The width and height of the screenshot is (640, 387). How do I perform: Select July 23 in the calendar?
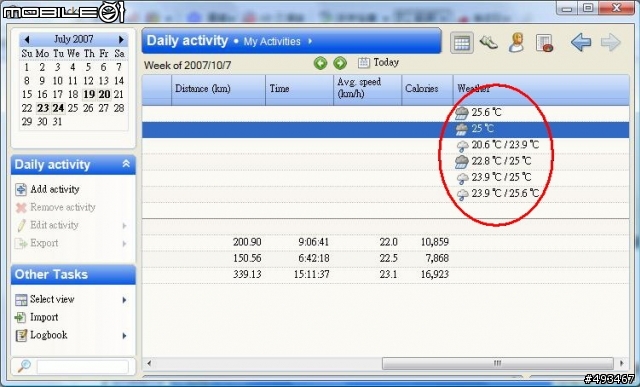coord(43,108)
